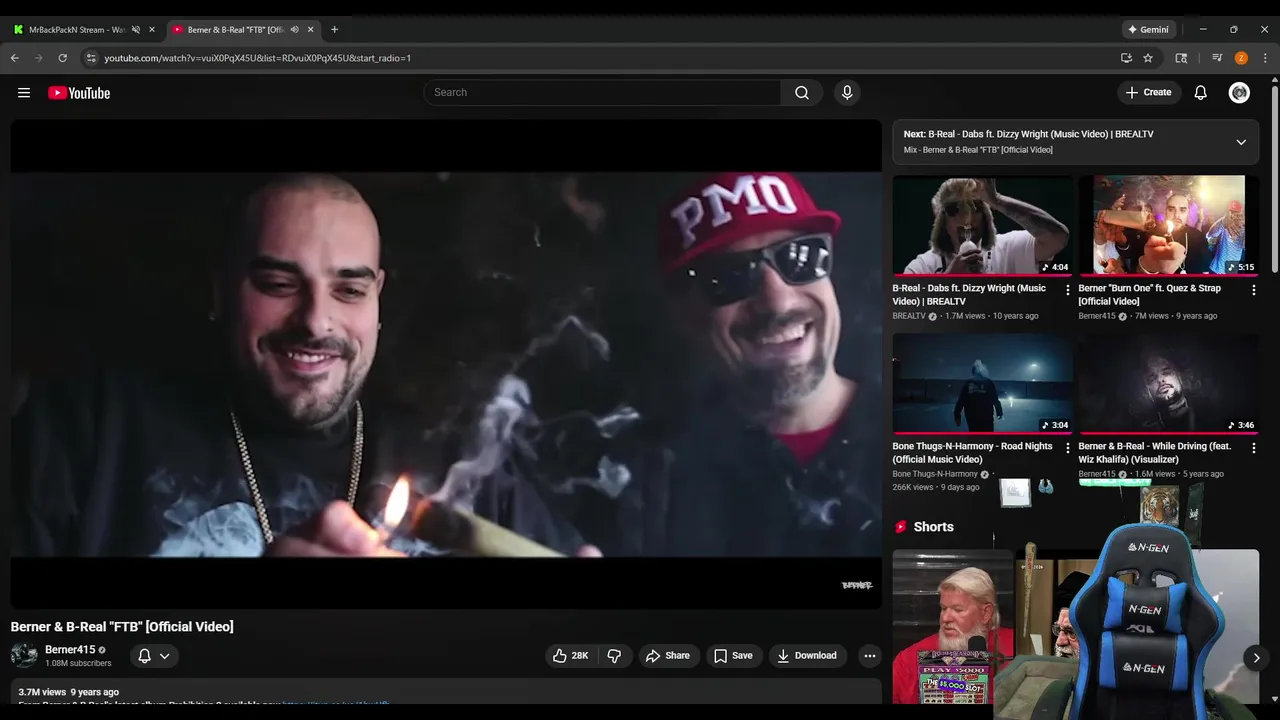Open more actions ellipsis under video
Screen dimensions: 1280x720
(870, 656)
